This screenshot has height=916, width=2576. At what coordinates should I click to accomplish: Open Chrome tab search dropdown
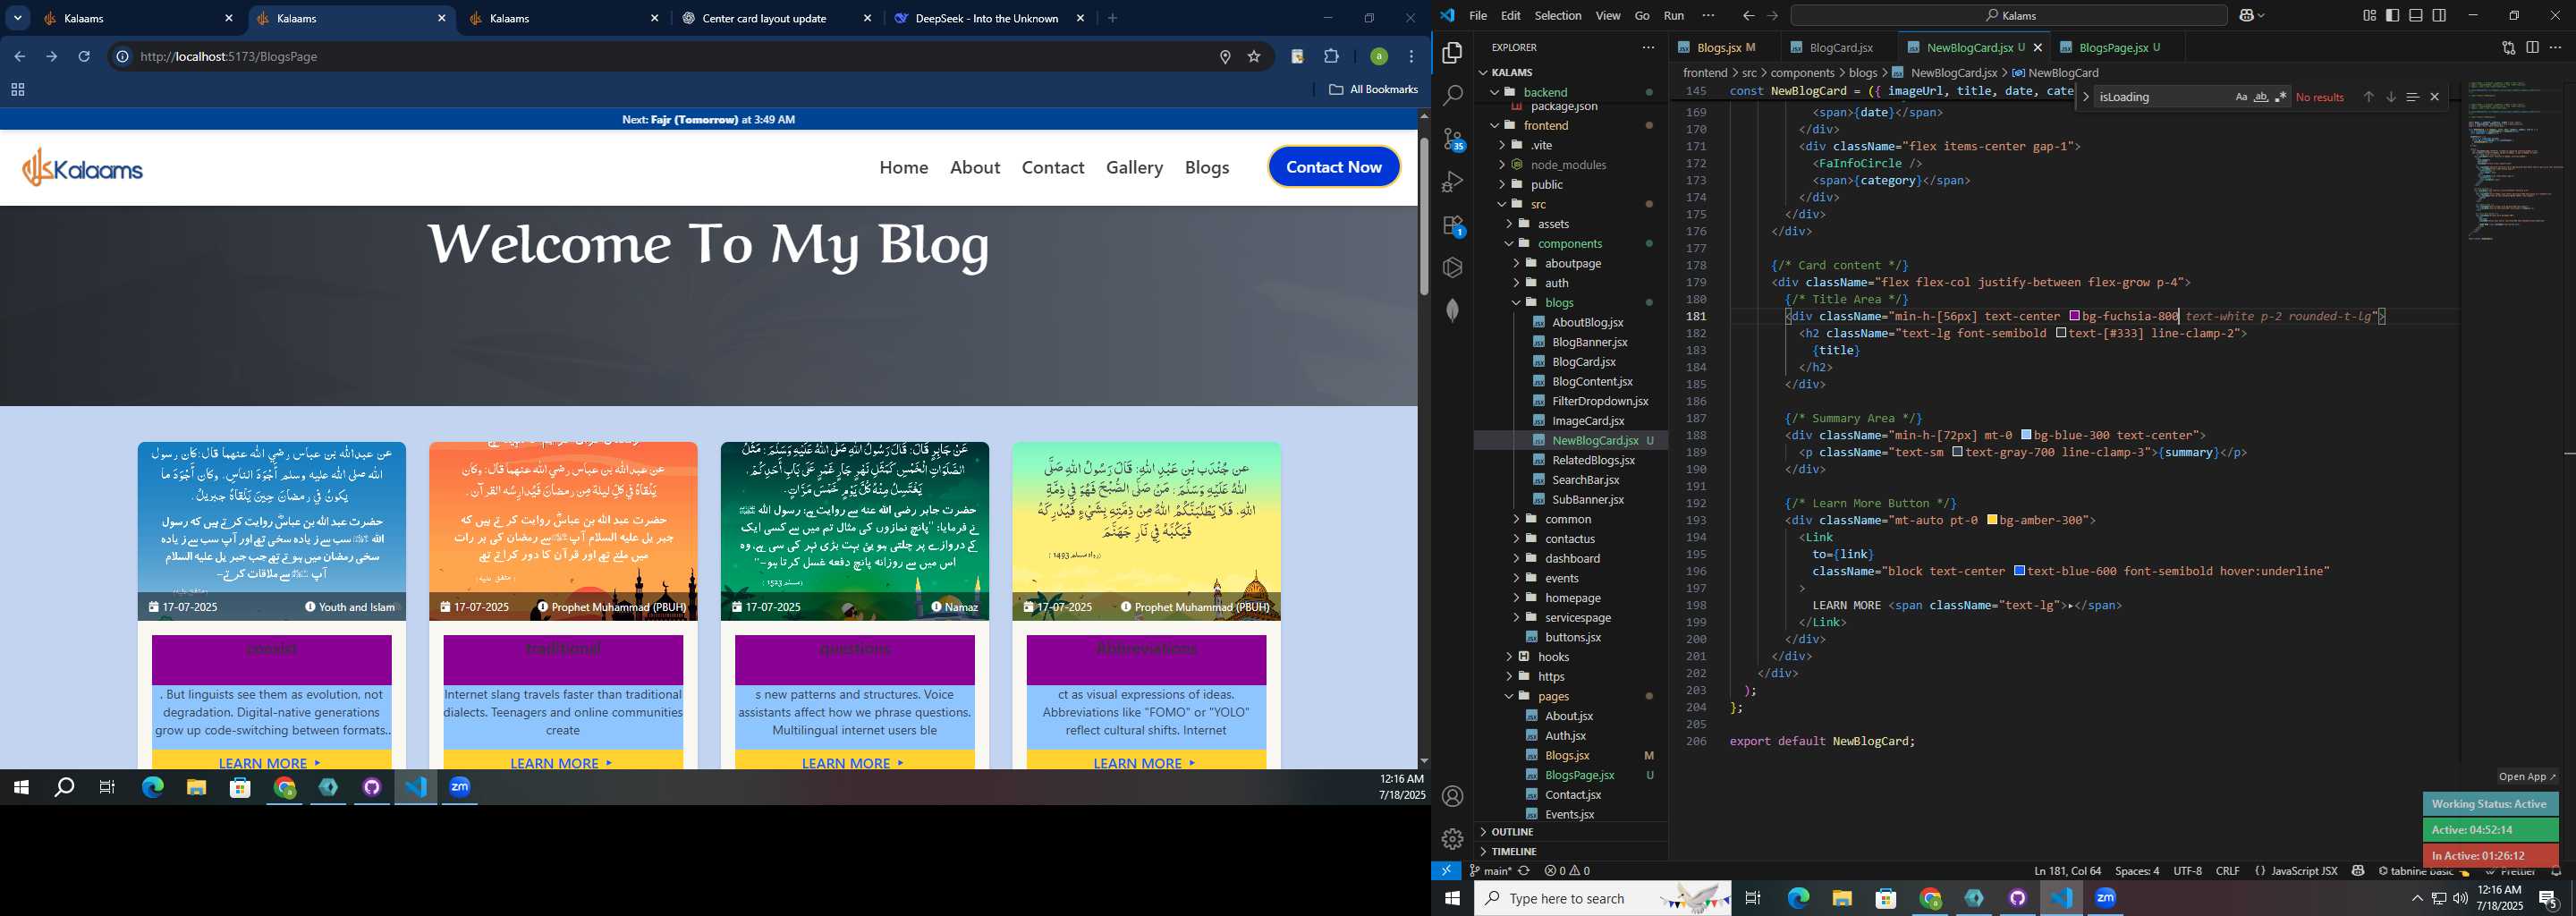(18, 18)
